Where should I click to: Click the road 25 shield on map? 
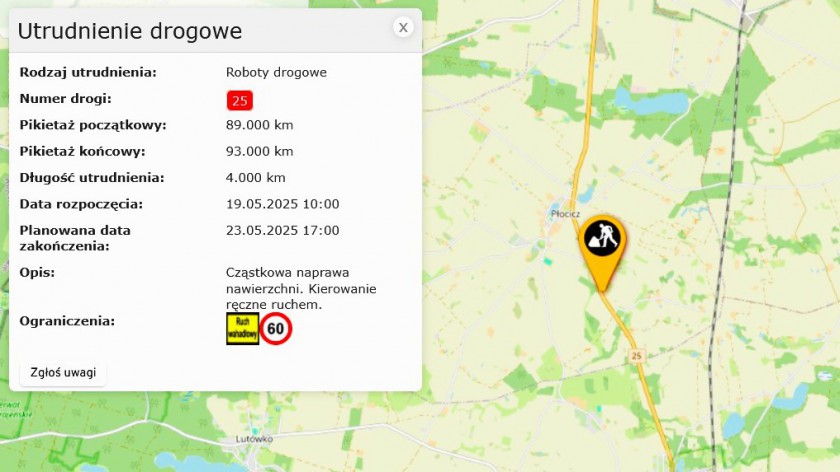pyautogui.click(x=636, y=355)
